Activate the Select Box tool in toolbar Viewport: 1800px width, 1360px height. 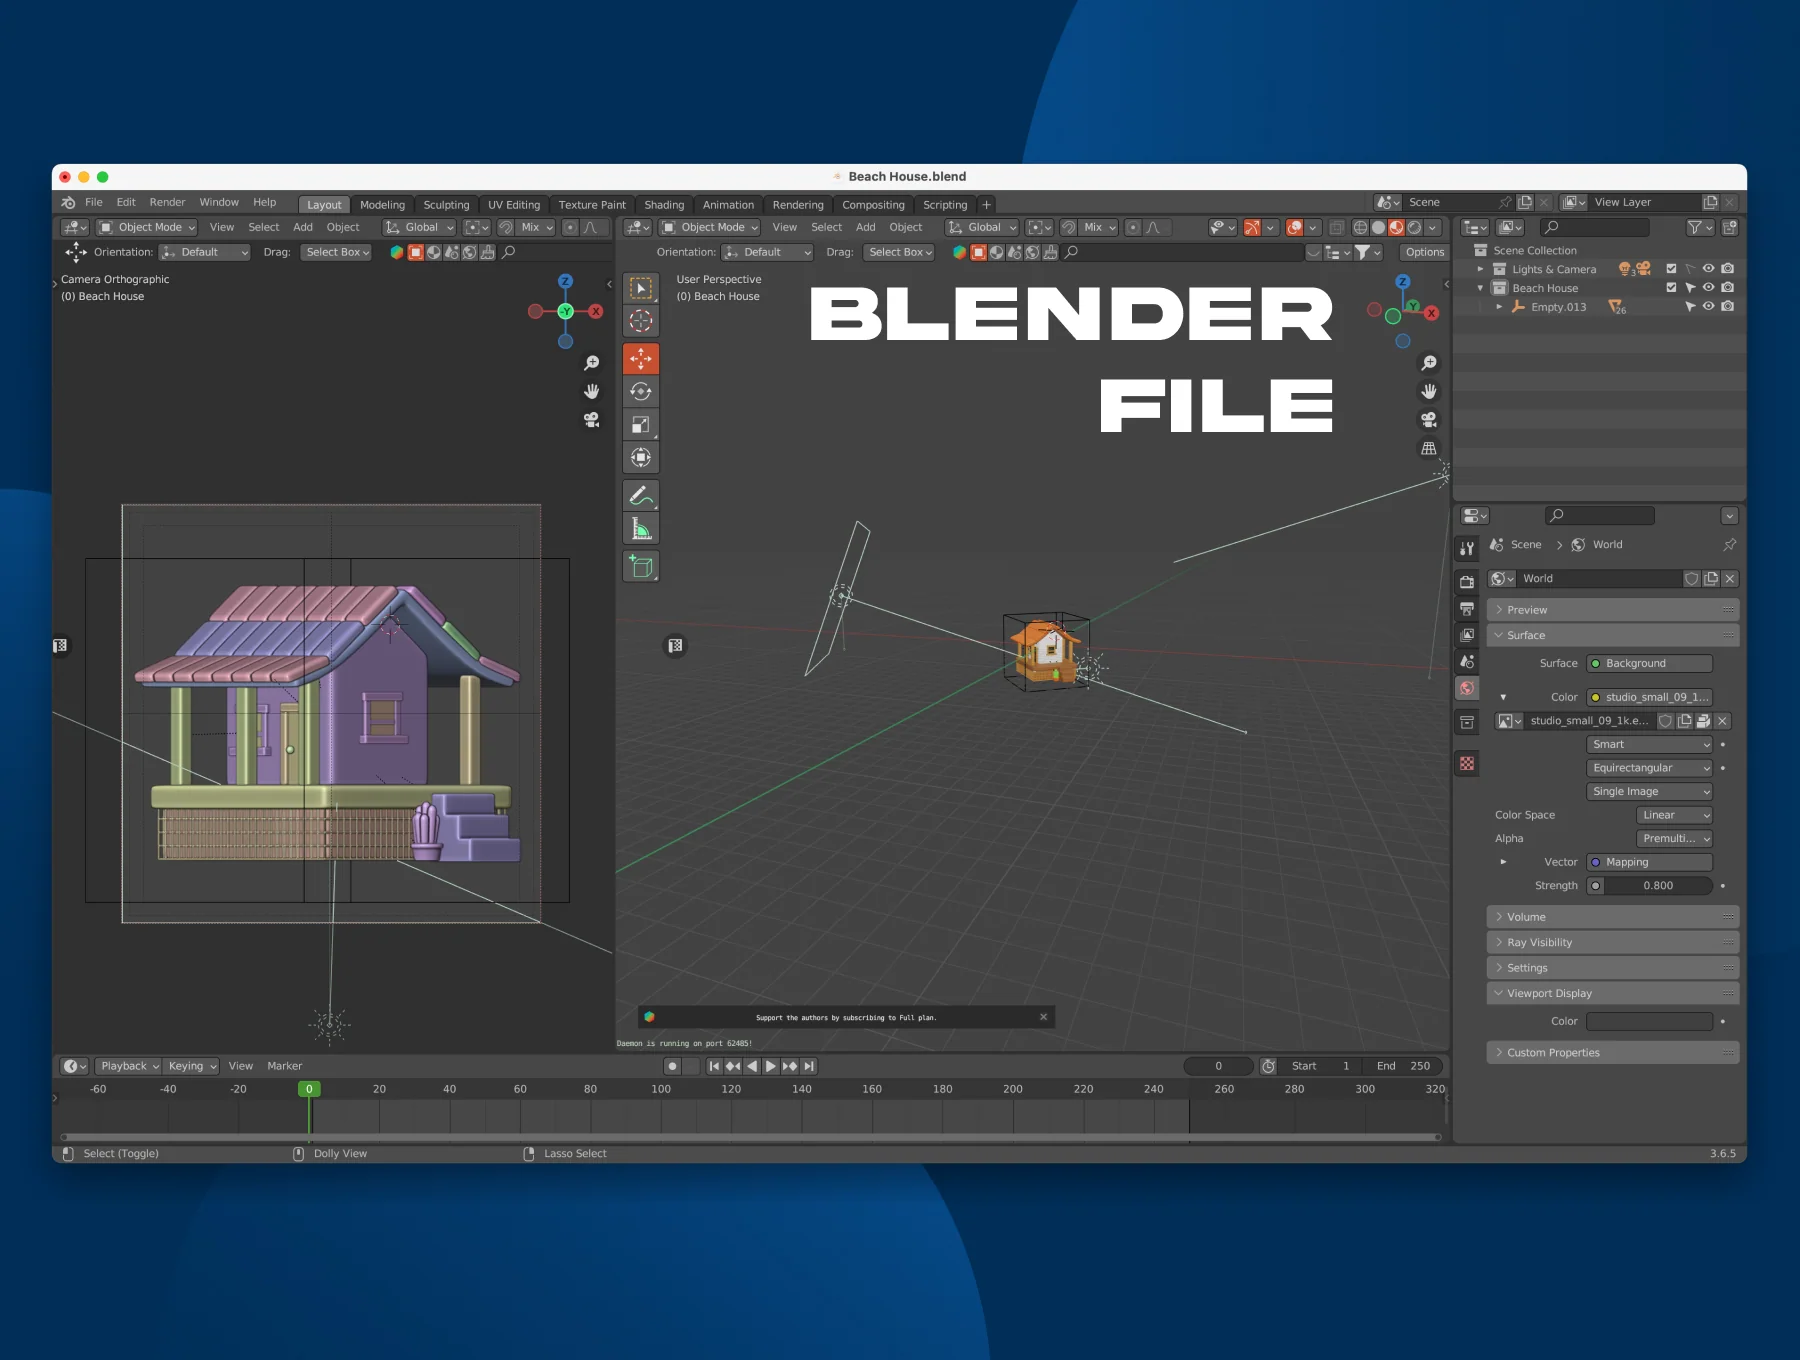[641, 288]
